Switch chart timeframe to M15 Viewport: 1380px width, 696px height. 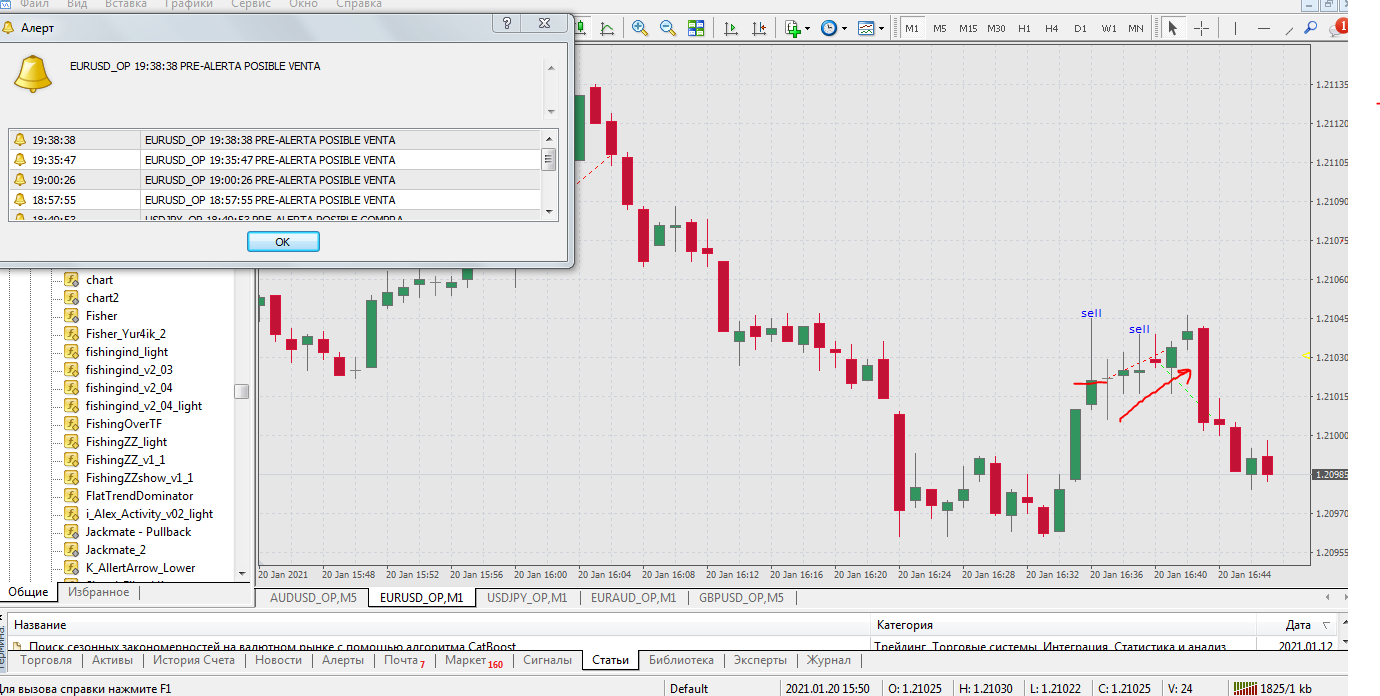[968, 28]
